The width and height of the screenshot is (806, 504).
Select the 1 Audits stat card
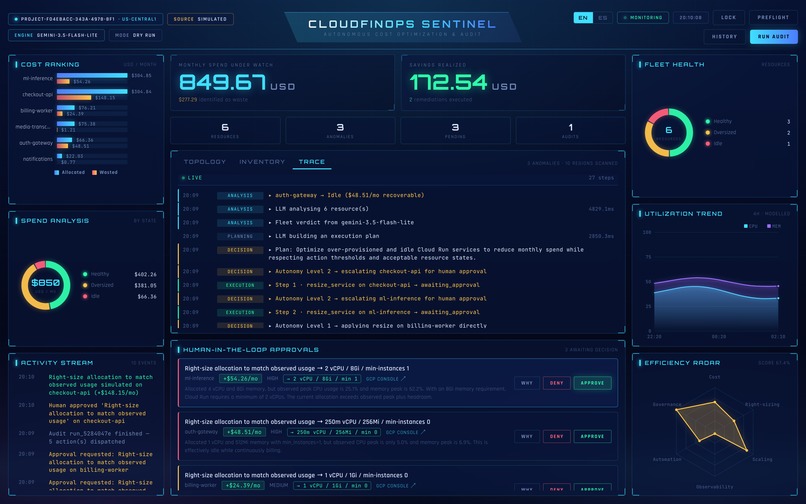click(x=571, y=131)
